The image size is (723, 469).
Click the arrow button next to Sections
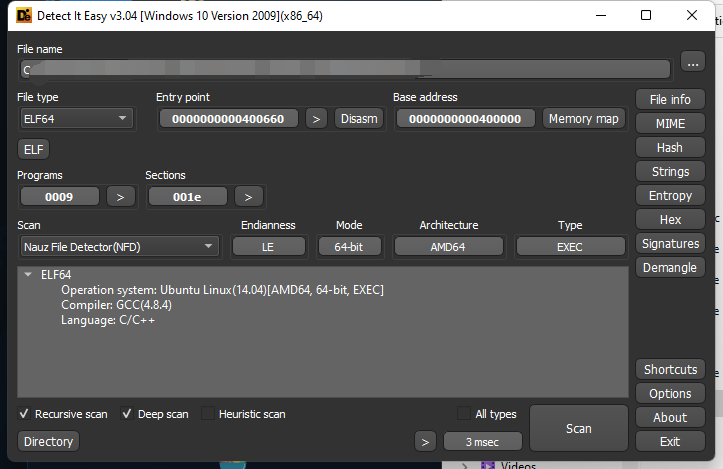249,197
